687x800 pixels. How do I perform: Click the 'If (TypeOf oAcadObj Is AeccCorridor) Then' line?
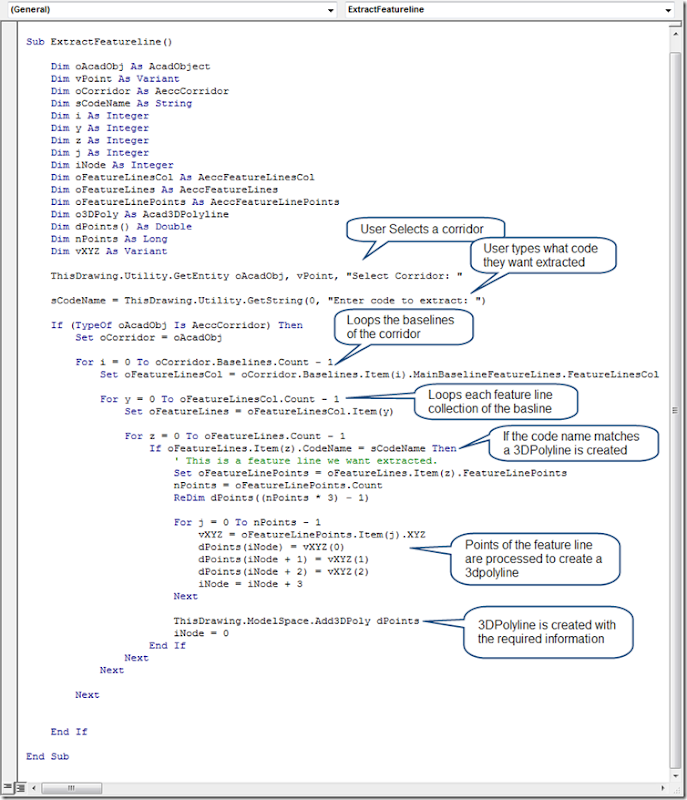point(176,325)
